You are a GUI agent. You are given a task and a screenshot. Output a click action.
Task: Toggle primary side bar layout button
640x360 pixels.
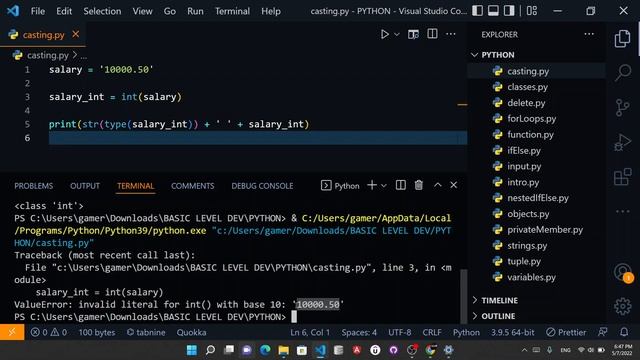coord(477,11)
